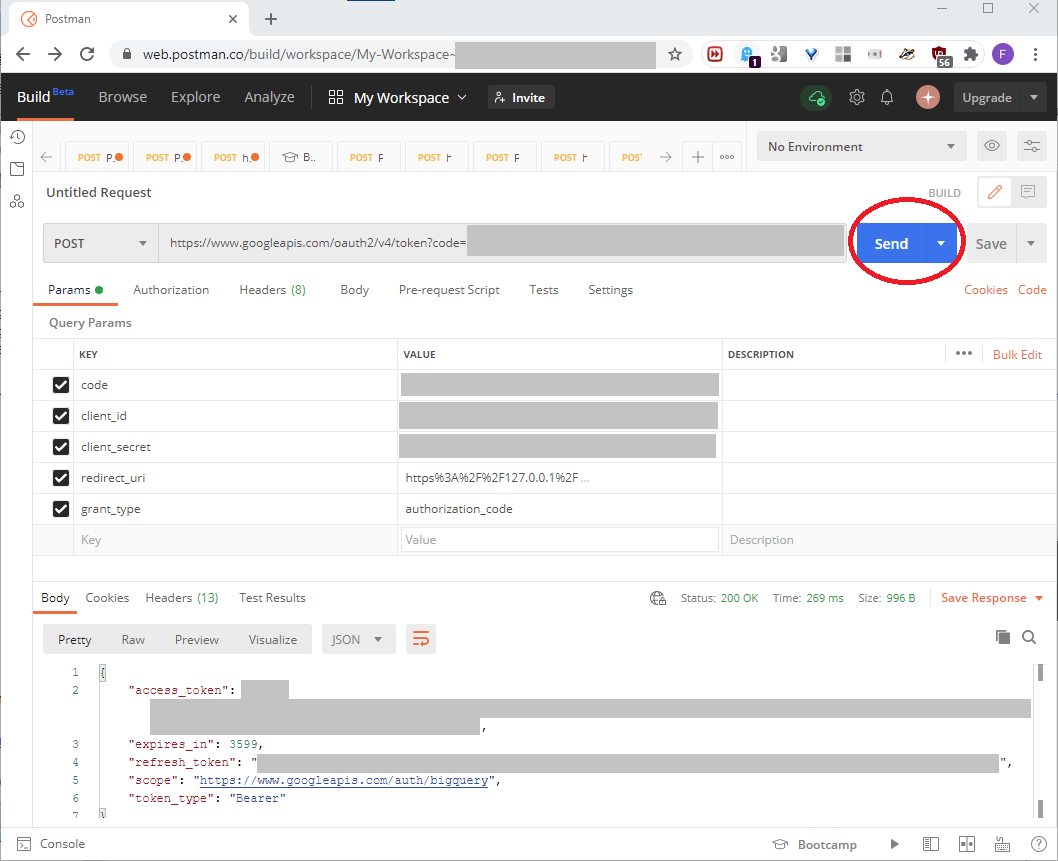Copy response body icon
This screenshot has height=861, width=1058.
point(1003,637)
